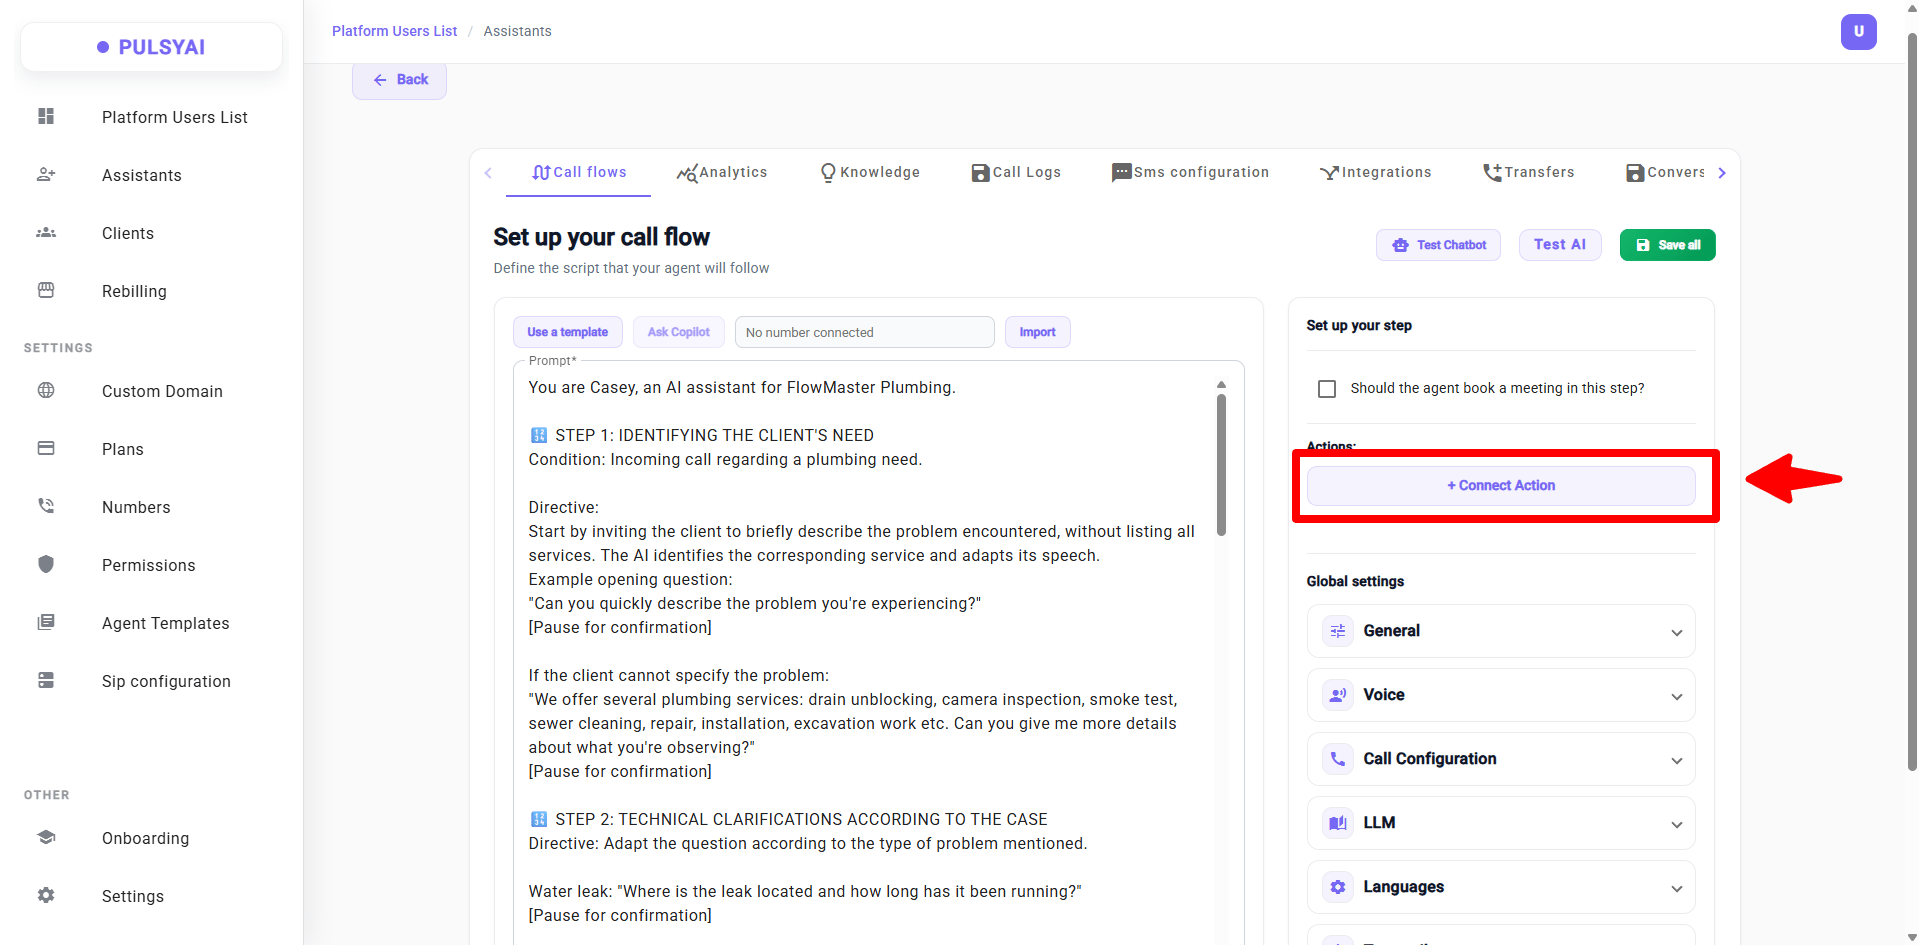The height and width of the screenshot is (945, 1919).
Task: Save all changes with Save all
Action: [1667, 245]
